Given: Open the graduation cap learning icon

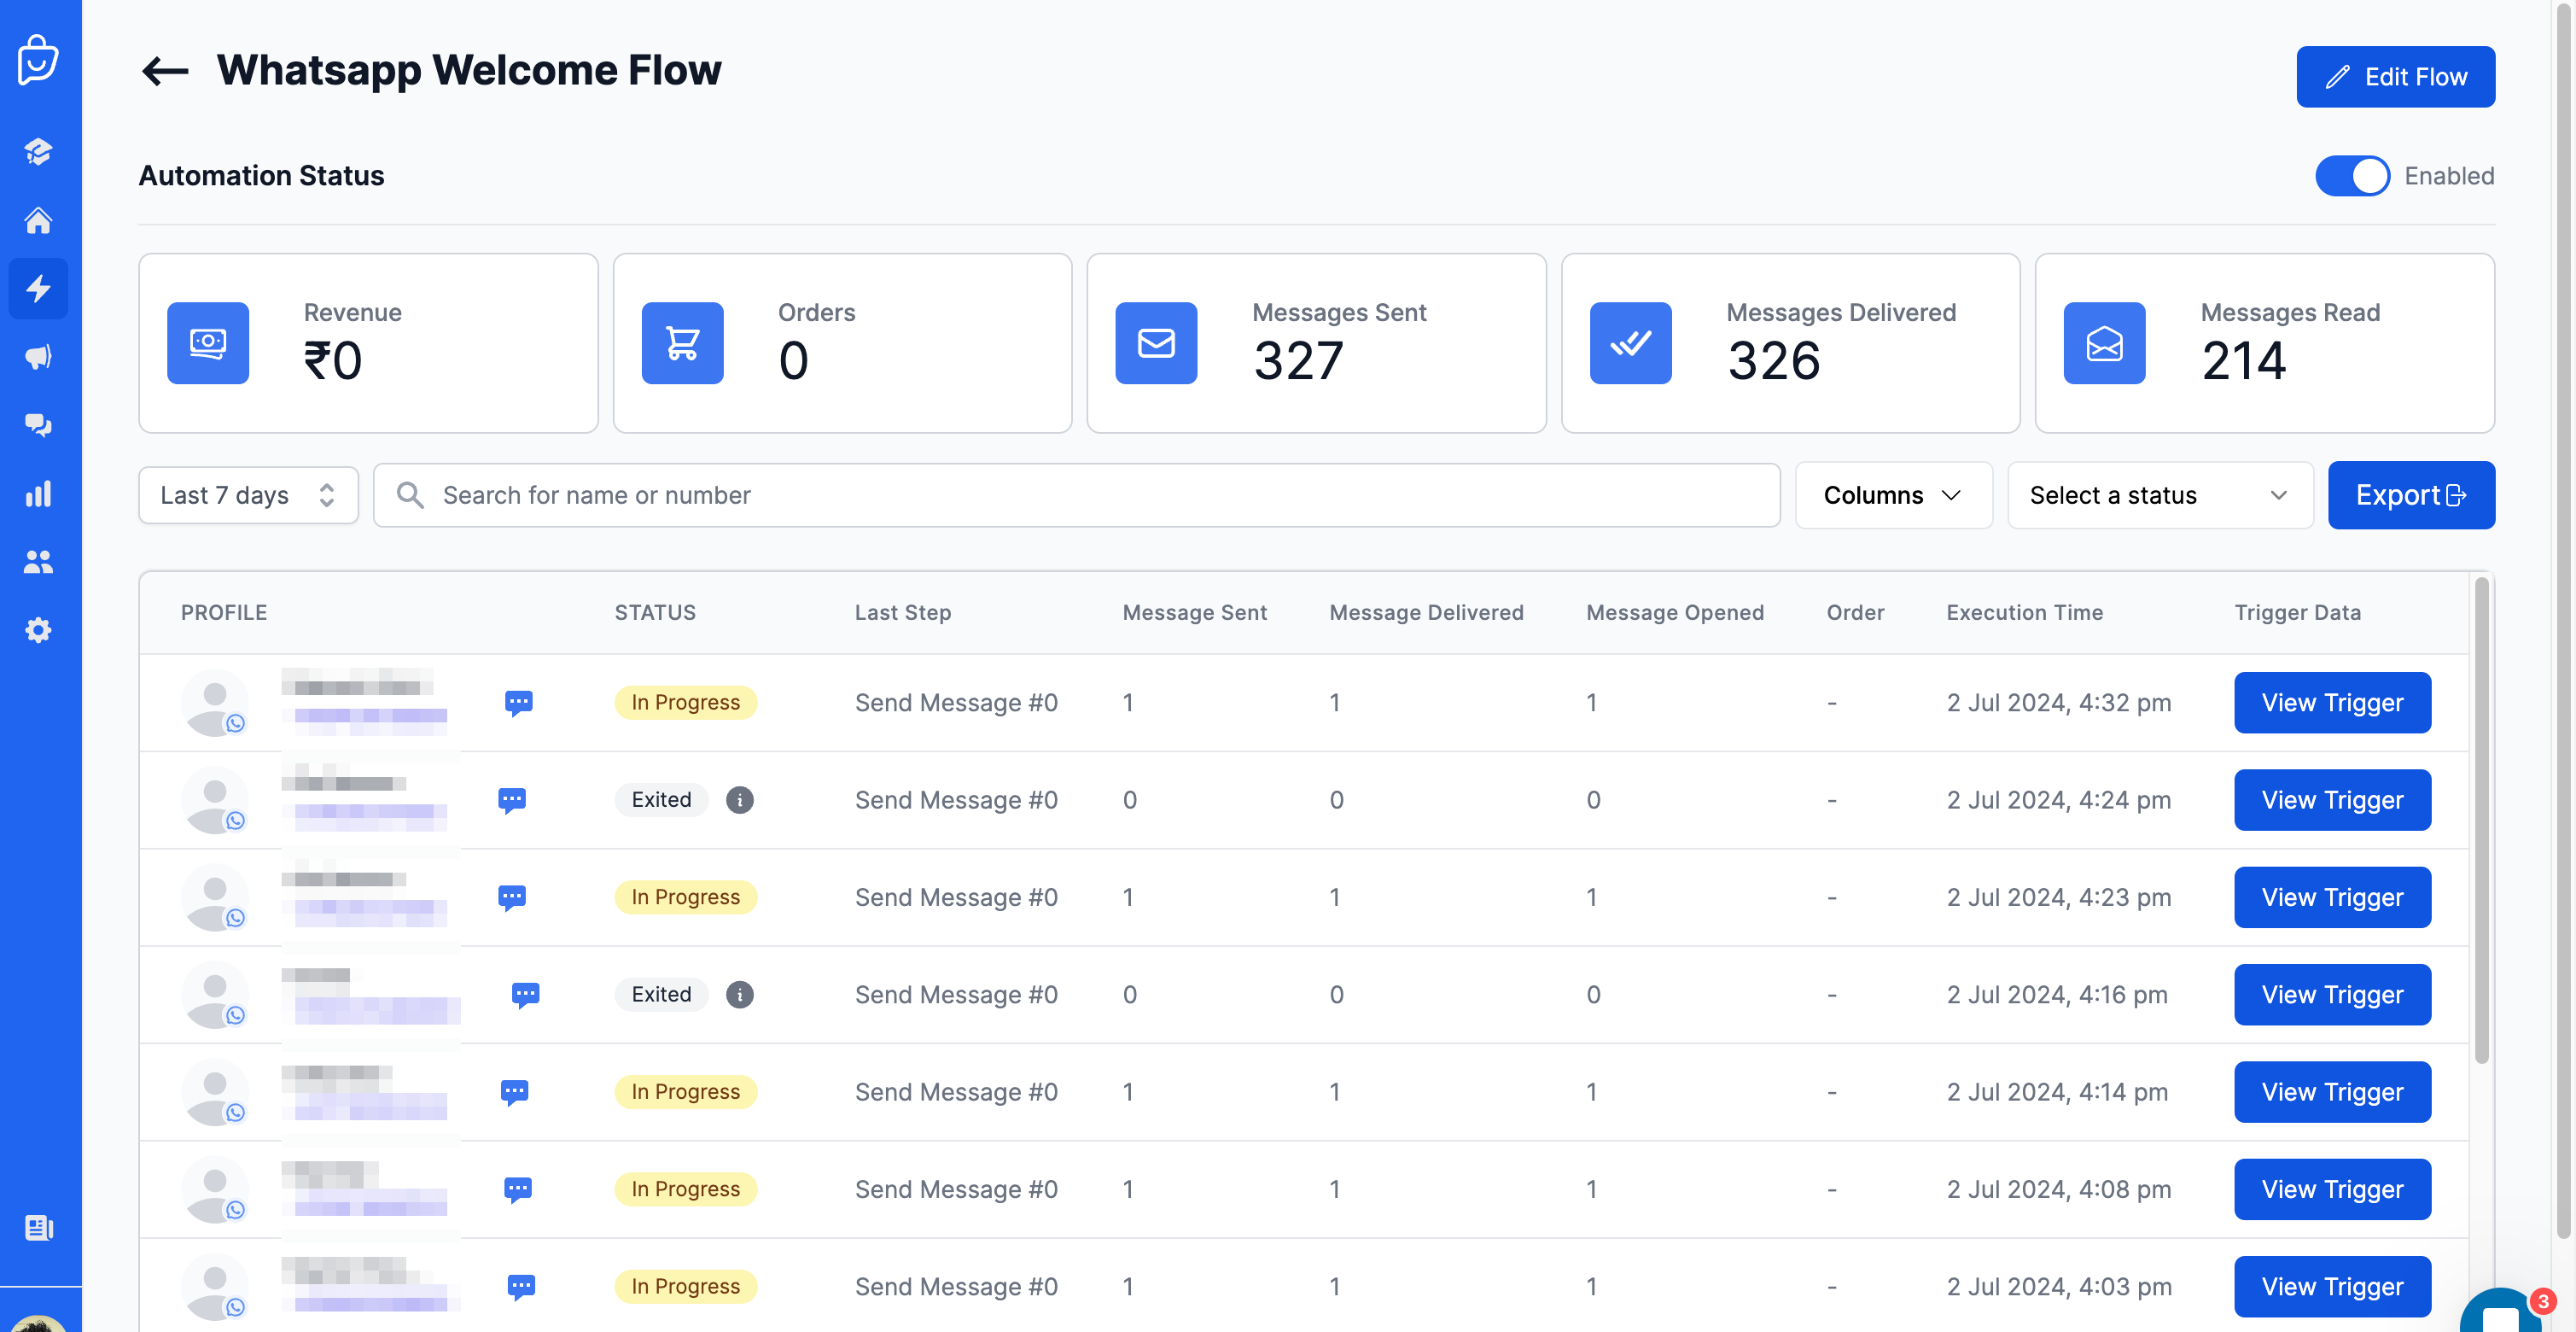Looking at the screenshot, I should tap(38, 152).
